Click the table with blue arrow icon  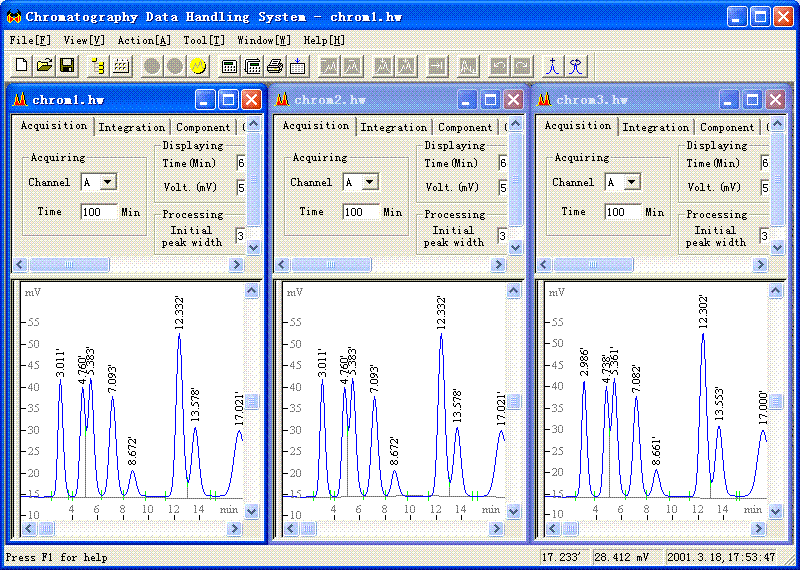297,65
